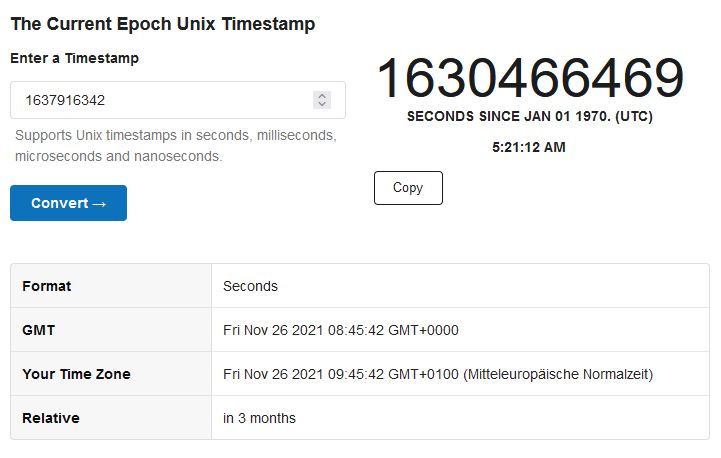The width and height of the screenshot is (721, 458).
Task: Click the "in 3 months" relative value
Action: click(259, 418)
